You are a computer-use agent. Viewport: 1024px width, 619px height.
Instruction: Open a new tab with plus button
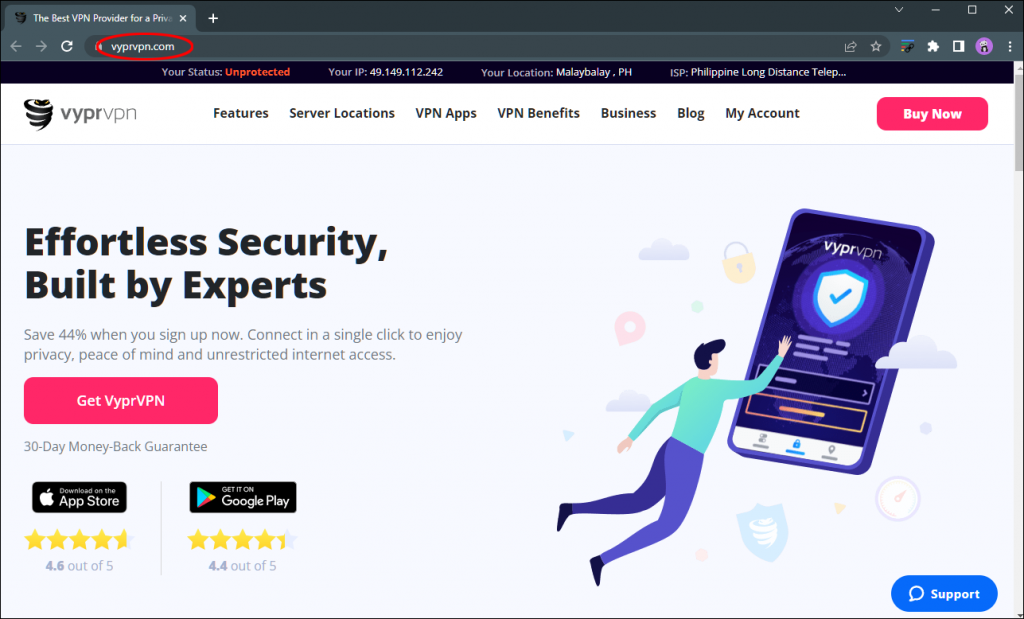(213, 18)
